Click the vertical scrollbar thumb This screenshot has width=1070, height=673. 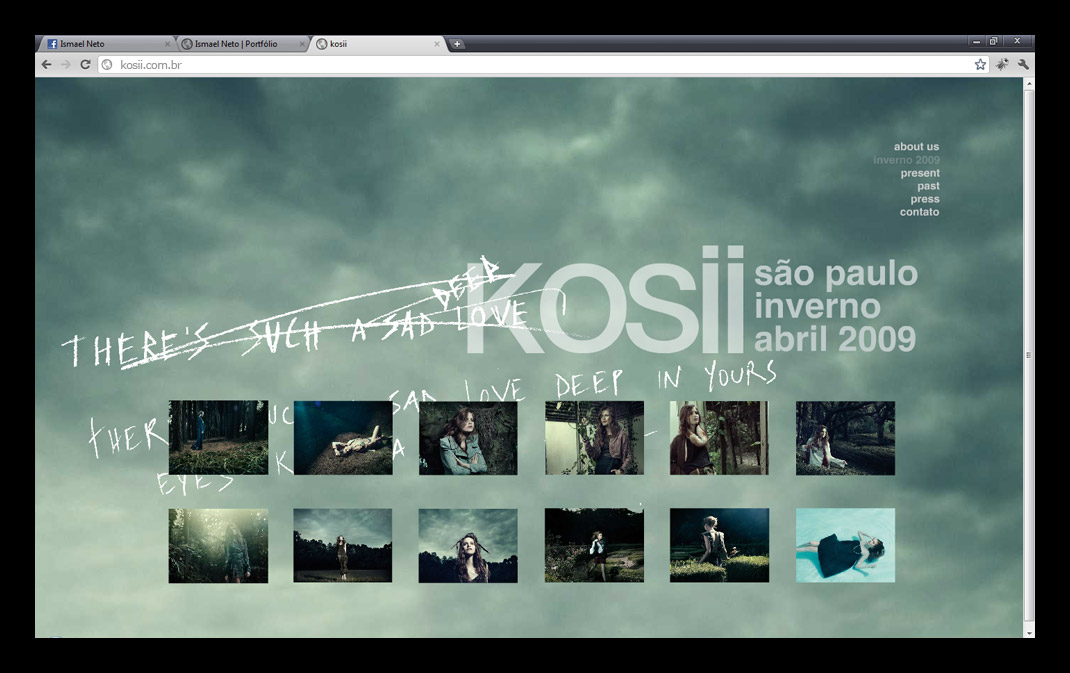[x=1029, y=354]
